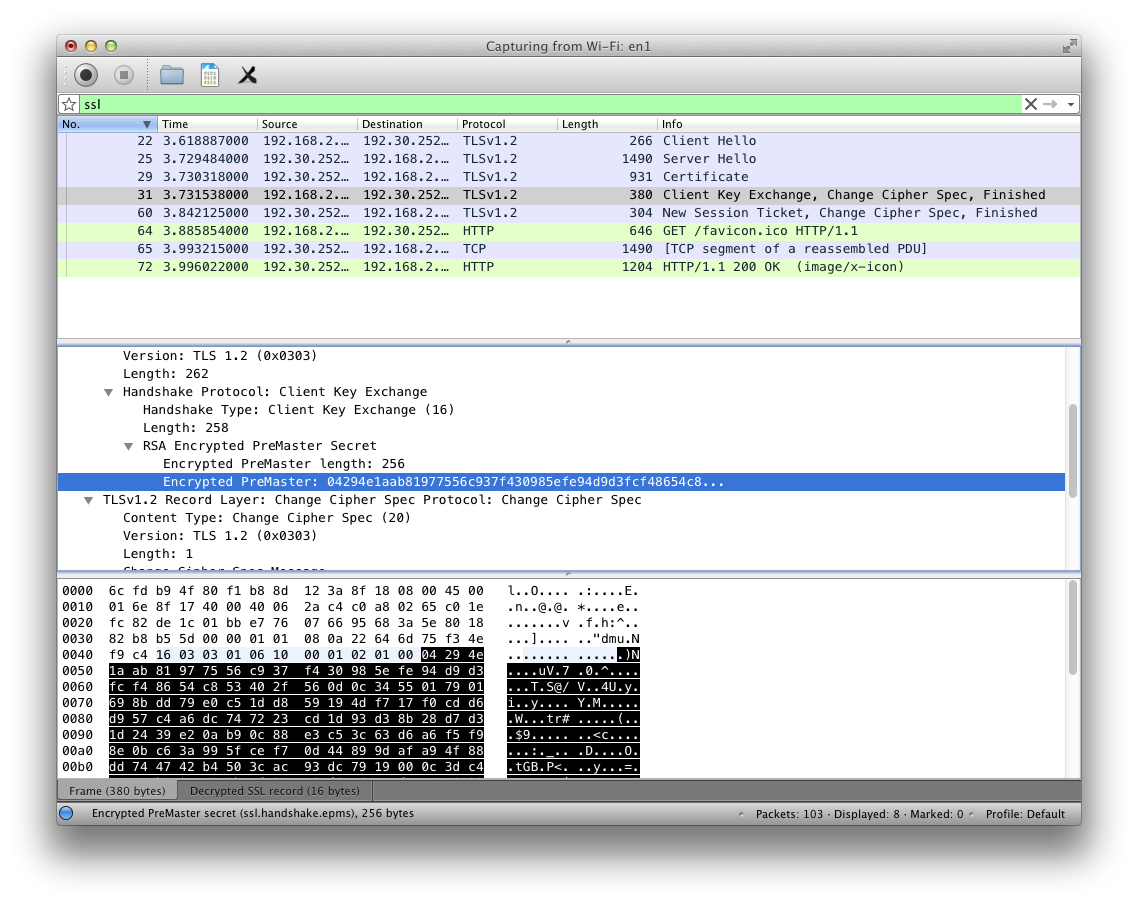Stop the running capture

coord(124,75)
